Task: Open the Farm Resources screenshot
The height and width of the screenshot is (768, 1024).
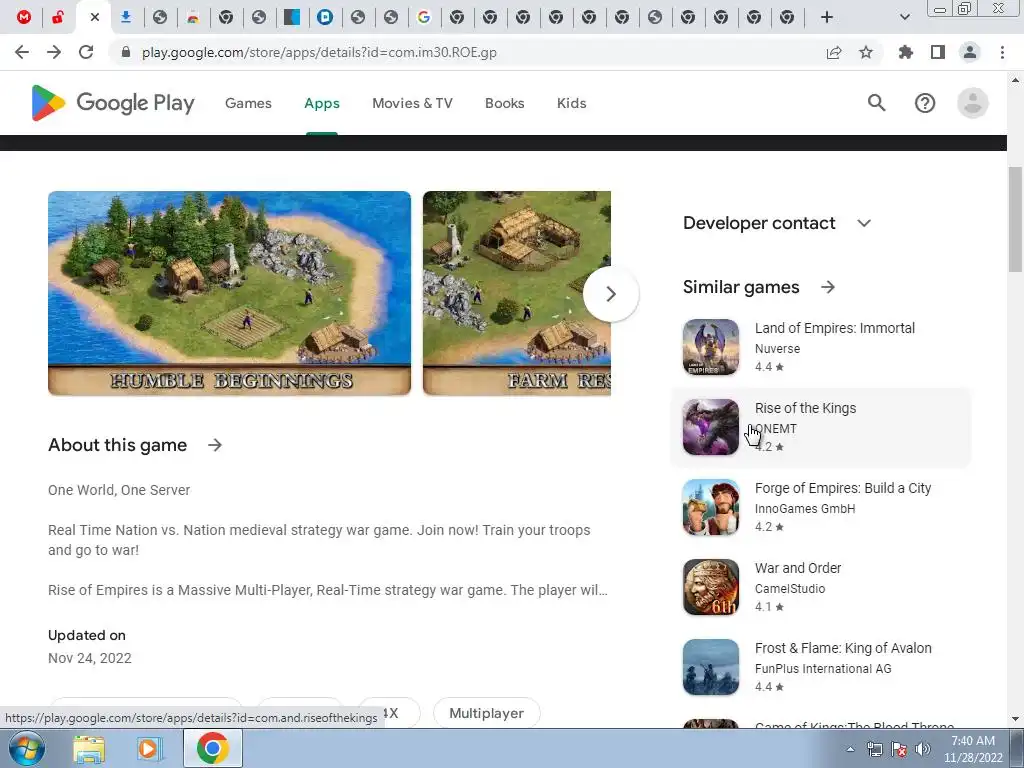Action: [517, 293]
